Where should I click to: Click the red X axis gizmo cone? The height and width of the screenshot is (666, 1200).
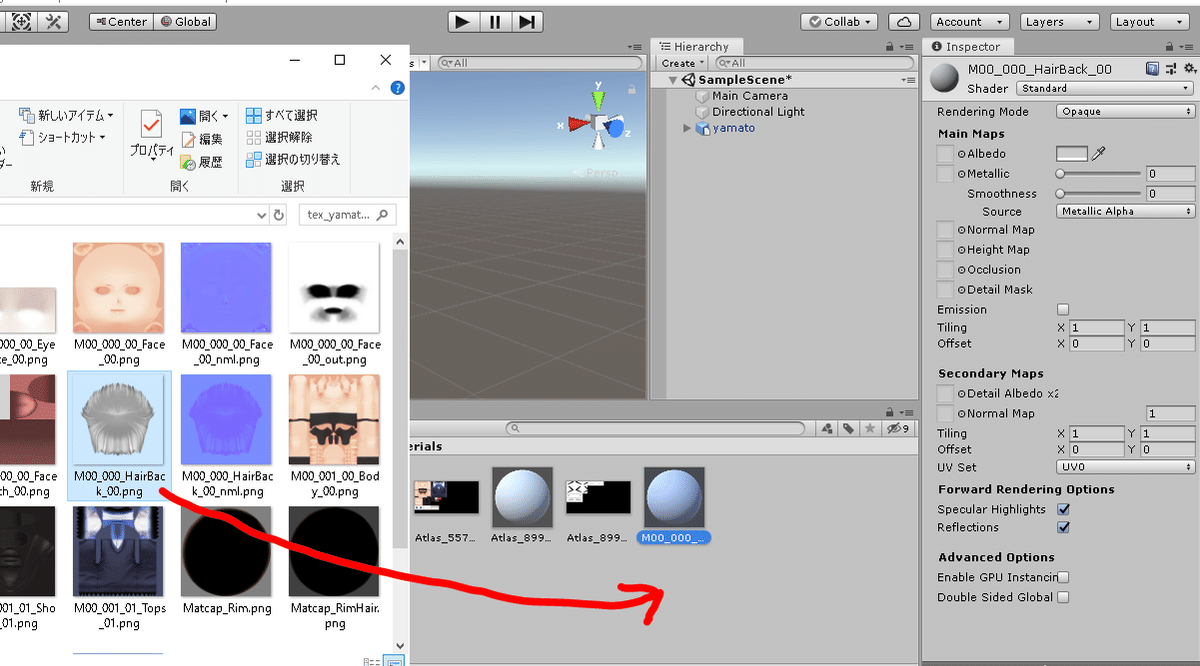(578, 124)
